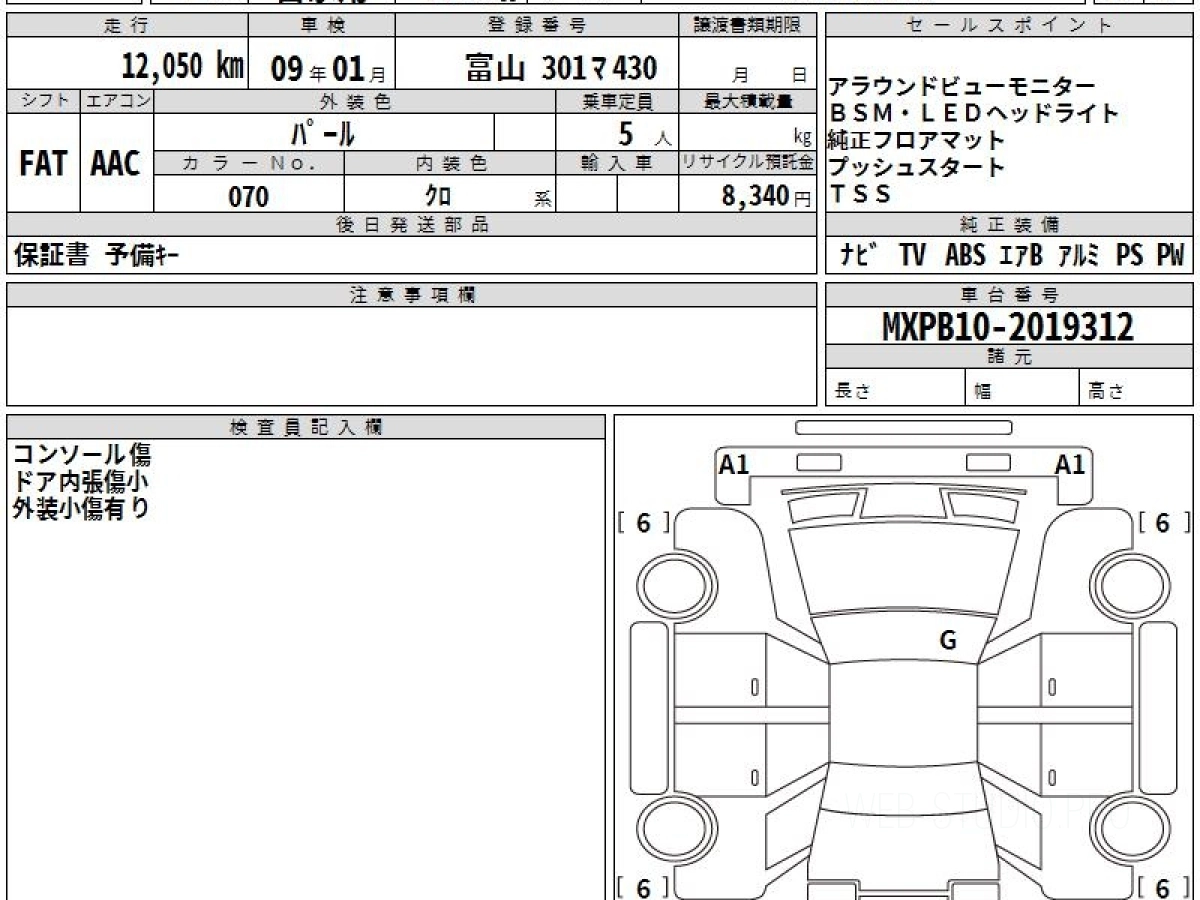Click the registration number 富山 301マ430
The height and width of the screenshot is (900, 1200).
click(561, 68)
